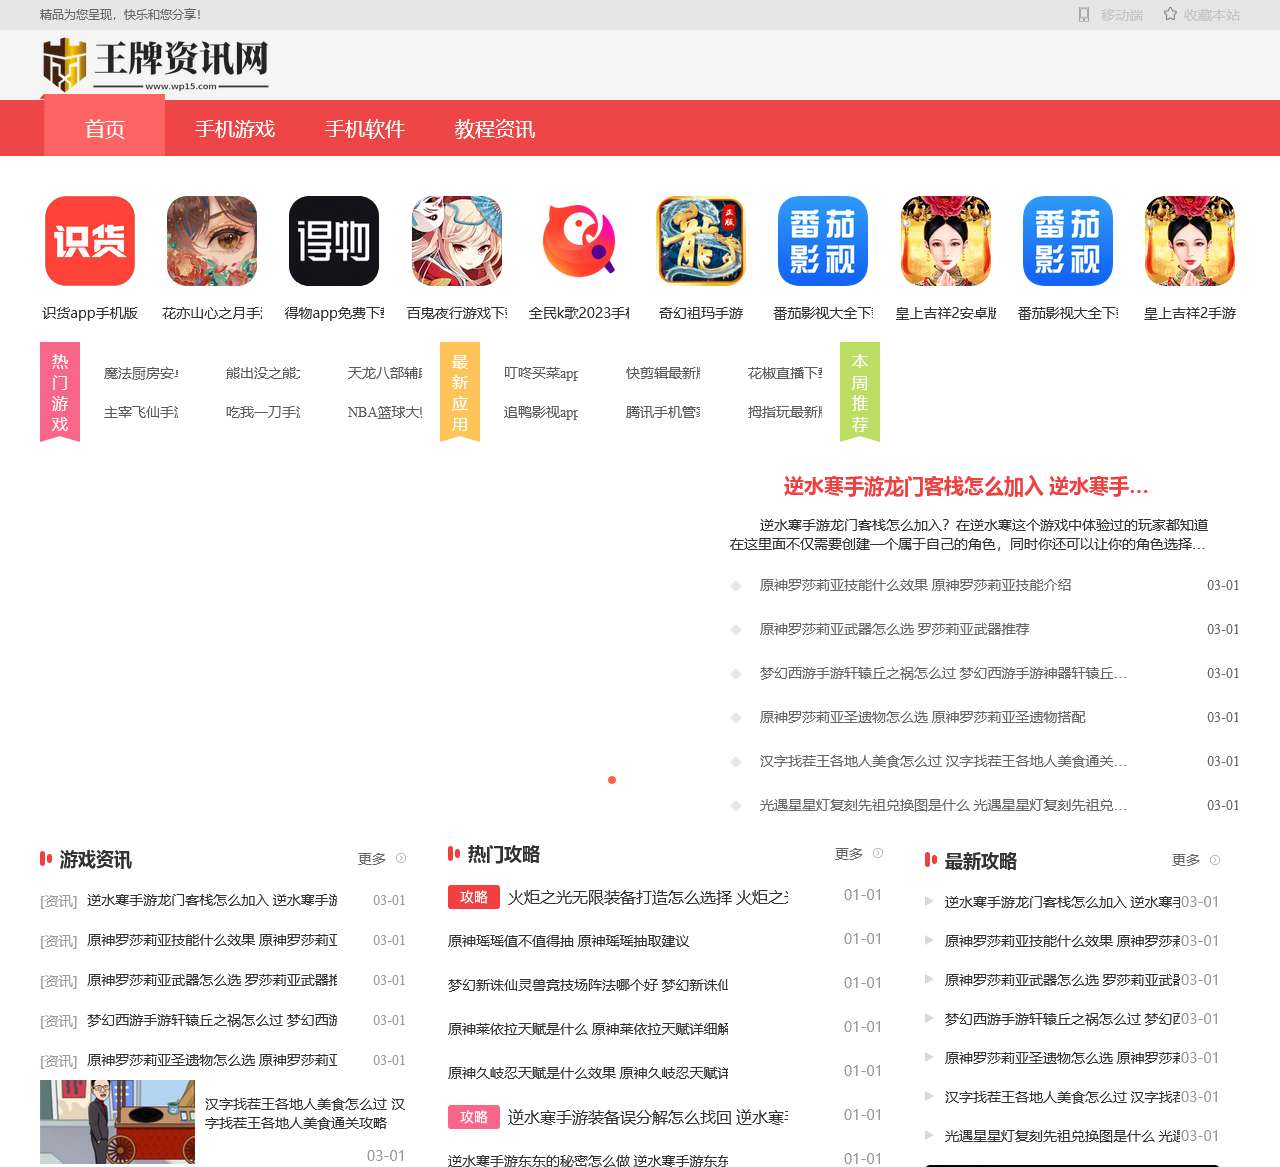The image size is (1280, 1167).
Task: Open 原神罗莎莉亚武器怎么选 in 最新攻略 list
Action: [x=1062, y=980]
